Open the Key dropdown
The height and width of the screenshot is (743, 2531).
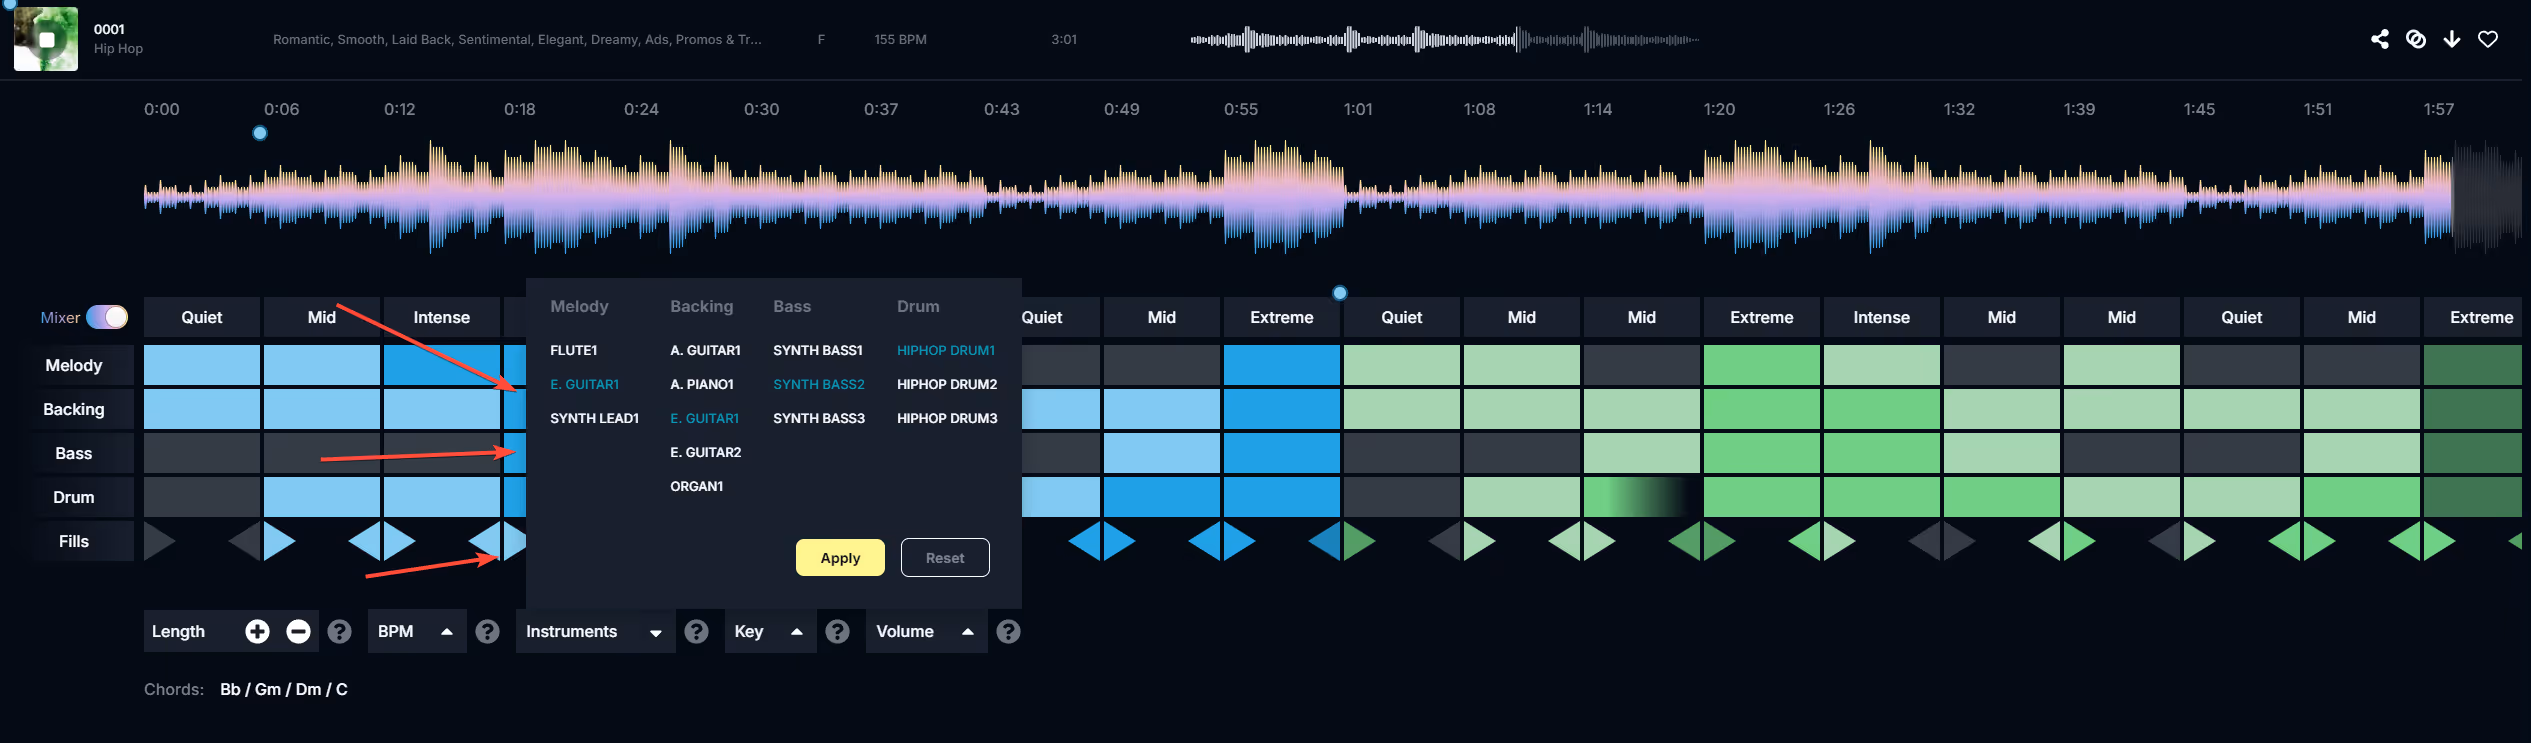(770, 631)
